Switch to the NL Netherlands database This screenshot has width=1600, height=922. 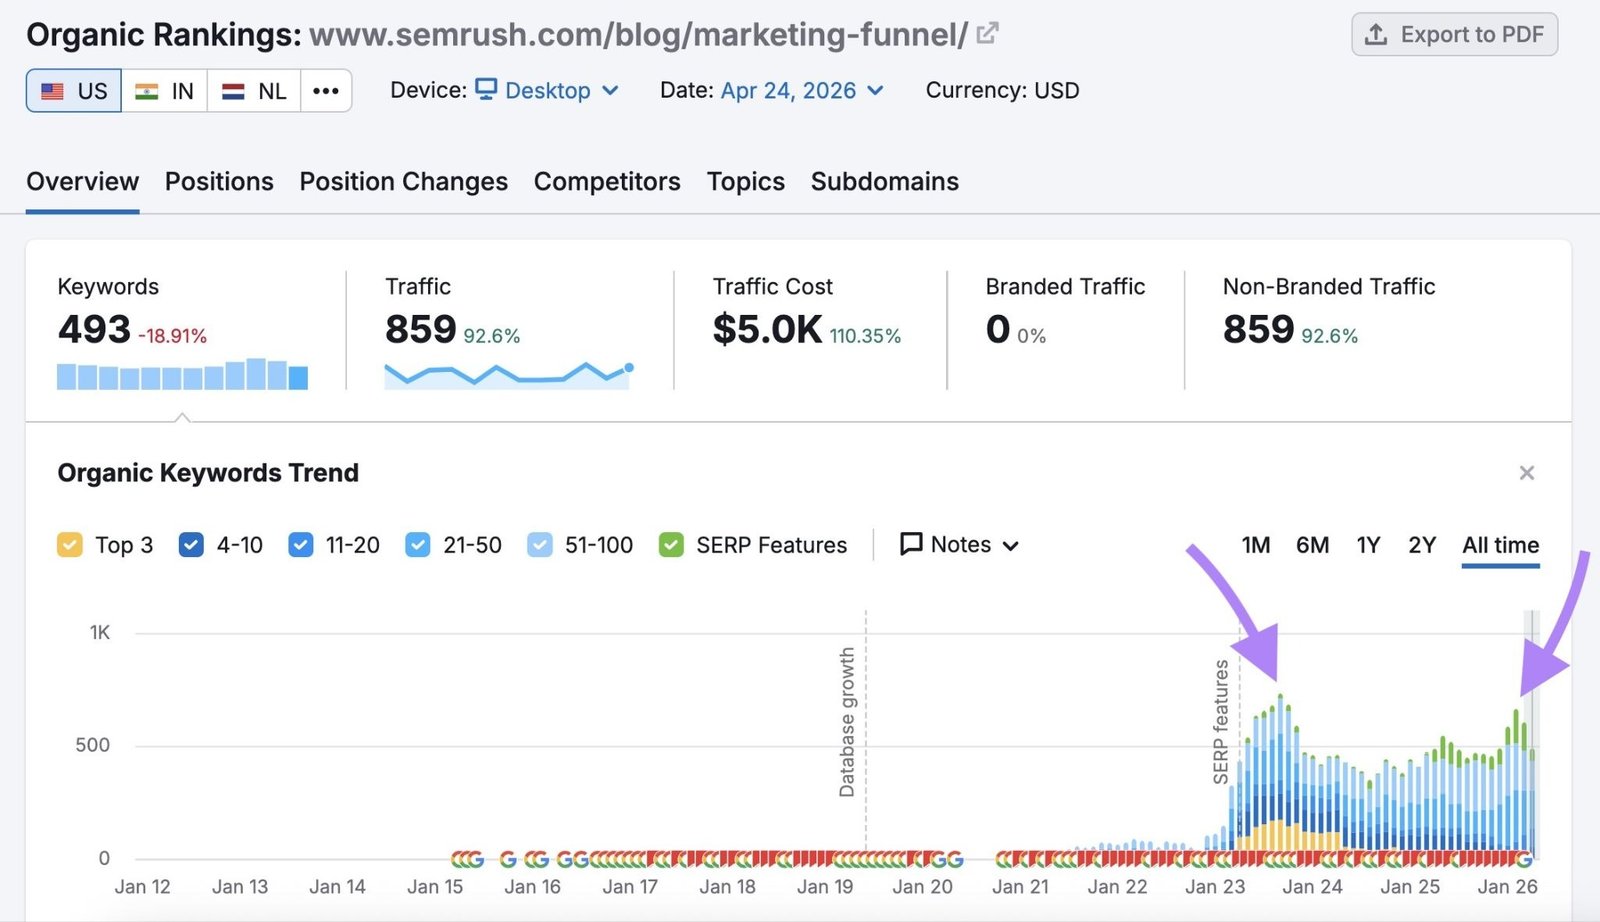point(254,91)
